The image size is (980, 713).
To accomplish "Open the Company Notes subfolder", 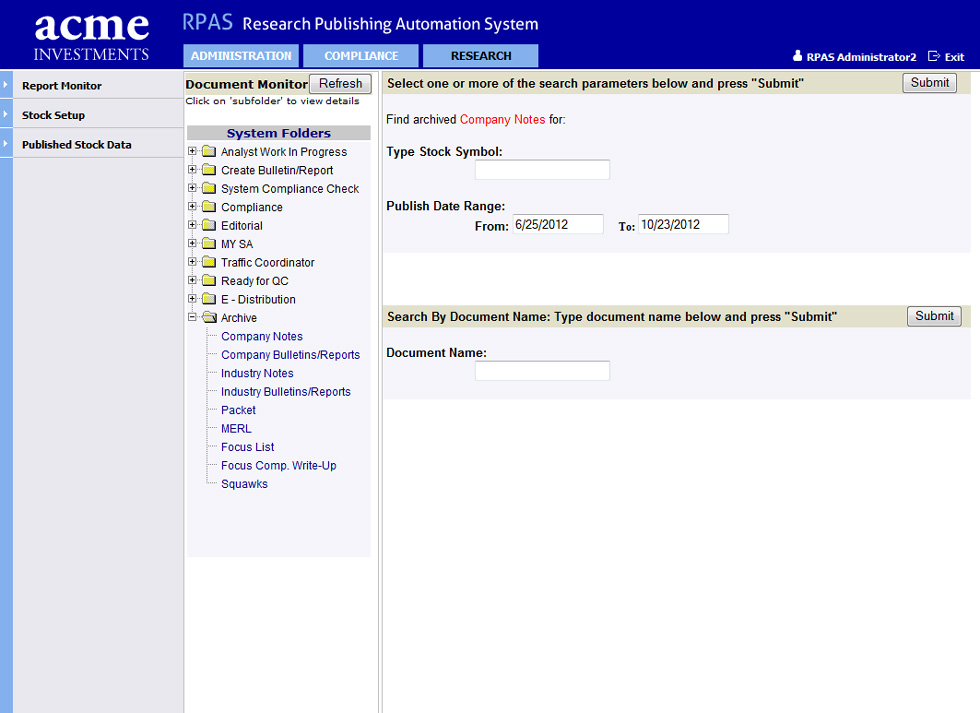I will tap(262, 336).
